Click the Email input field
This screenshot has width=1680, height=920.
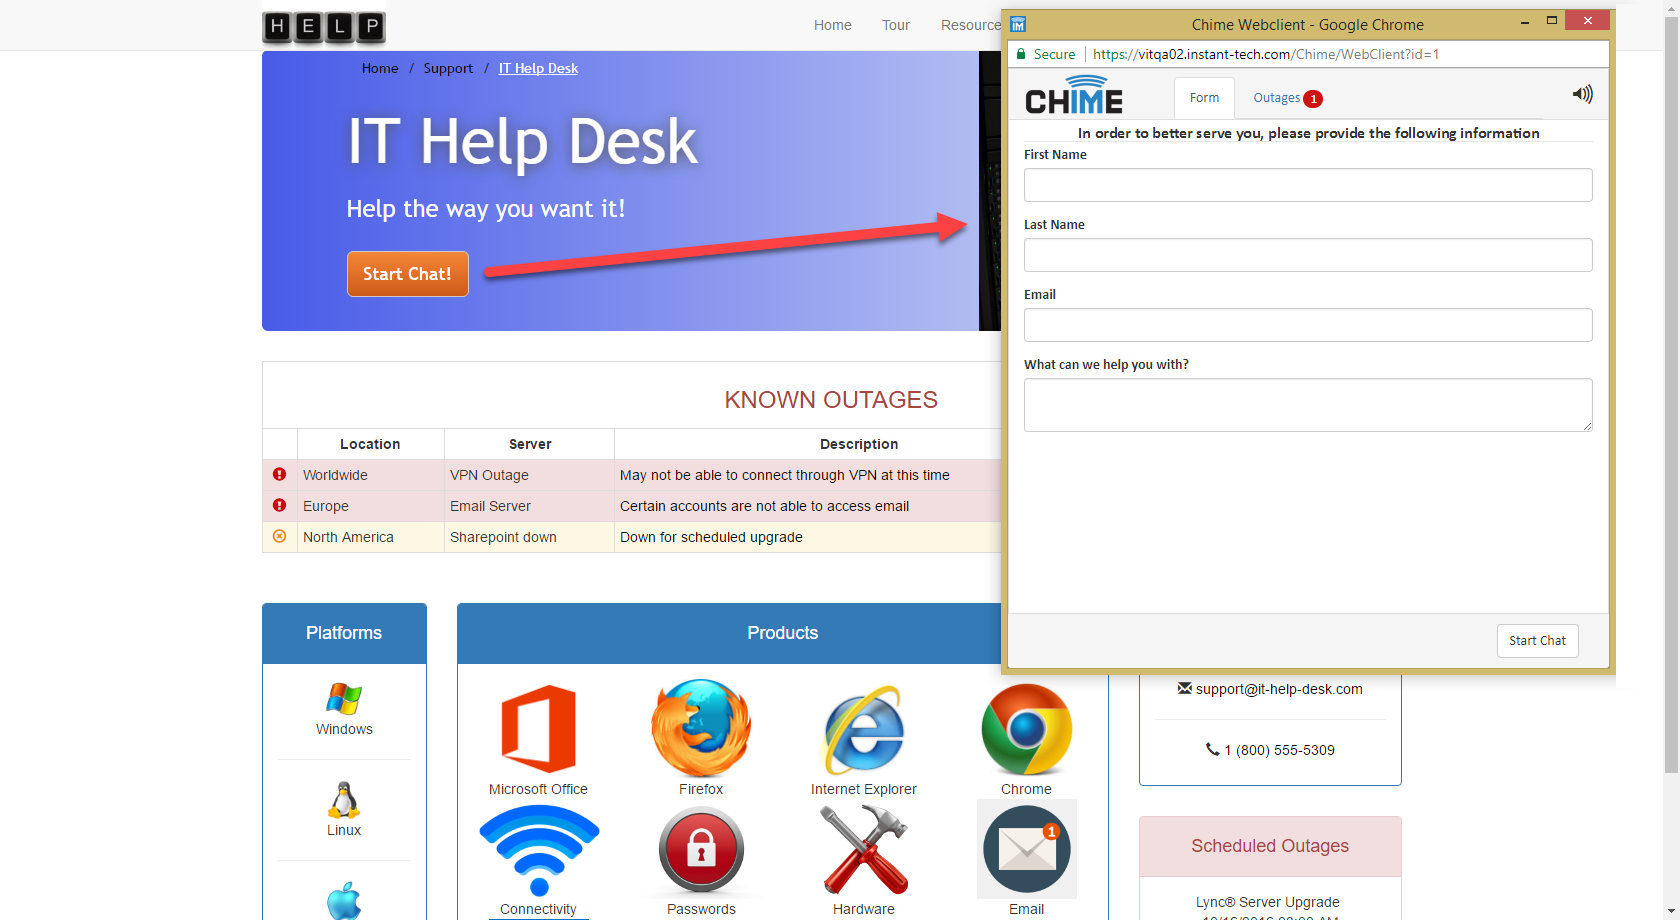(1308, 325)
